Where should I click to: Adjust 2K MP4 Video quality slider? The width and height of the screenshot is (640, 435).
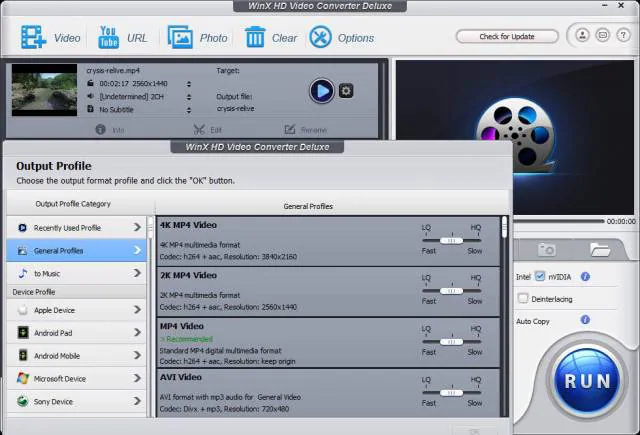451,291
